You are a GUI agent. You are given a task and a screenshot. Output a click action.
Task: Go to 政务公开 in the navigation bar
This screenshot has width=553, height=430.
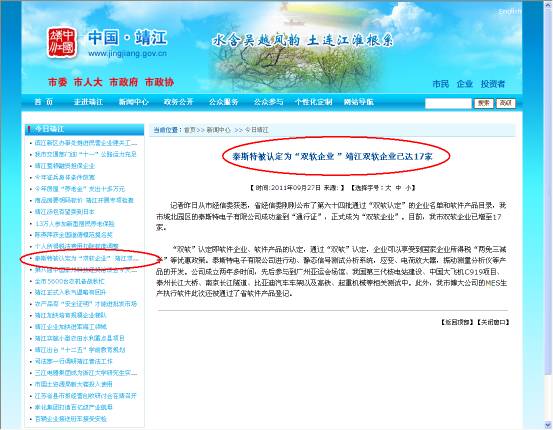click(178, 102)
